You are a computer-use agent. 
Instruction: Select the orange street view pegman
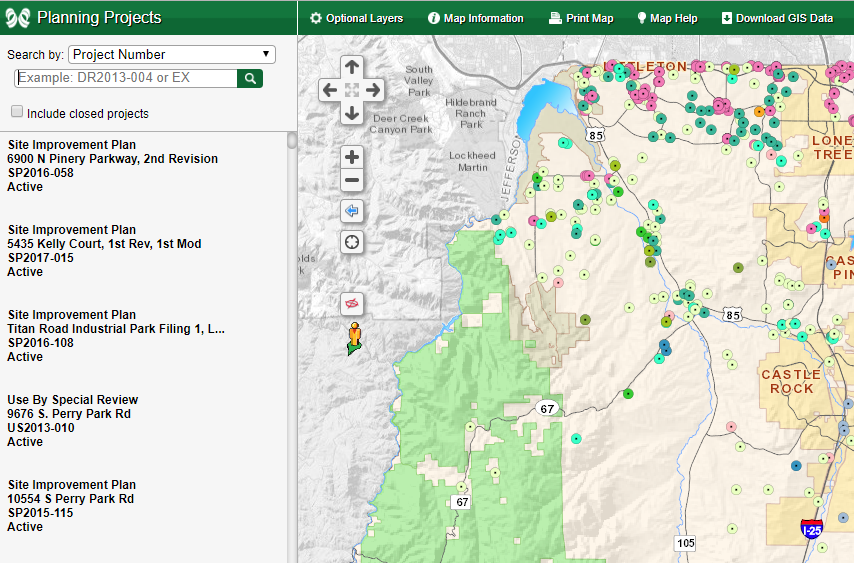coord(353,338)
